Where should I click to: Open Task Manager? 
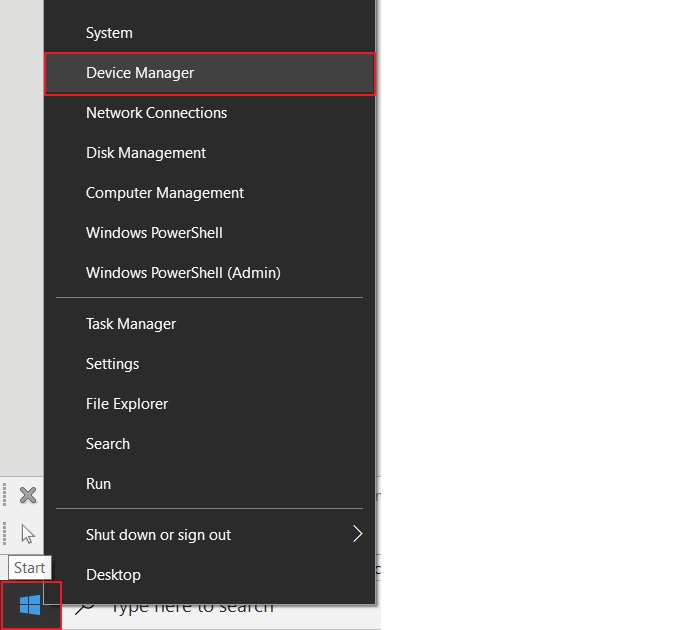[210, 324]
